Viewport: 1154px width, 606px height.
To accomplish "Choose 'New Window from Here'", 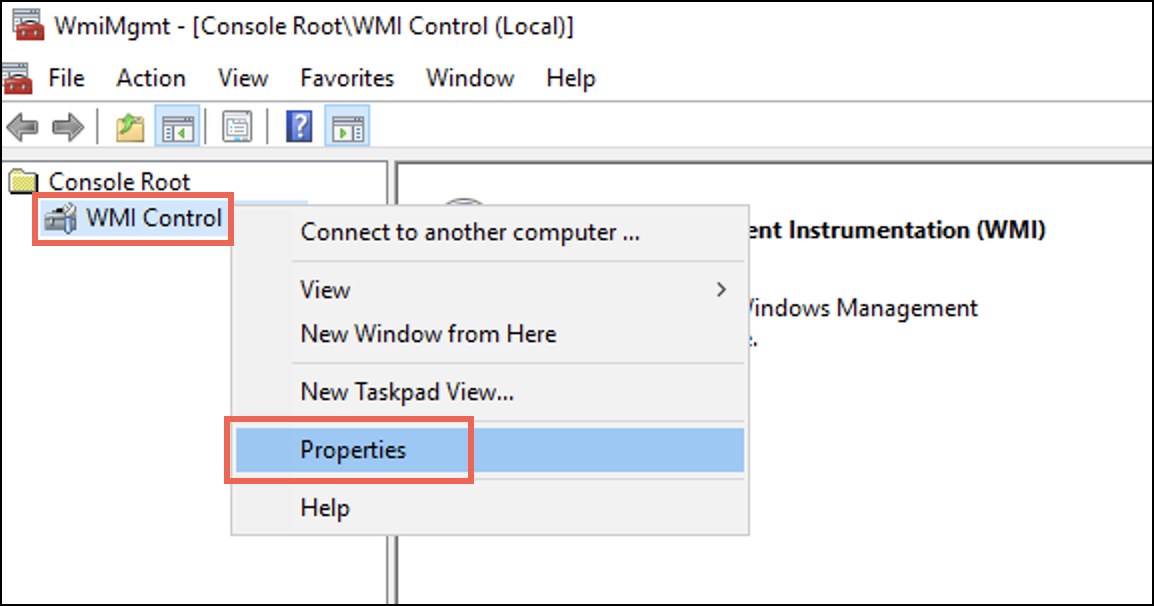I will [428, 334].
